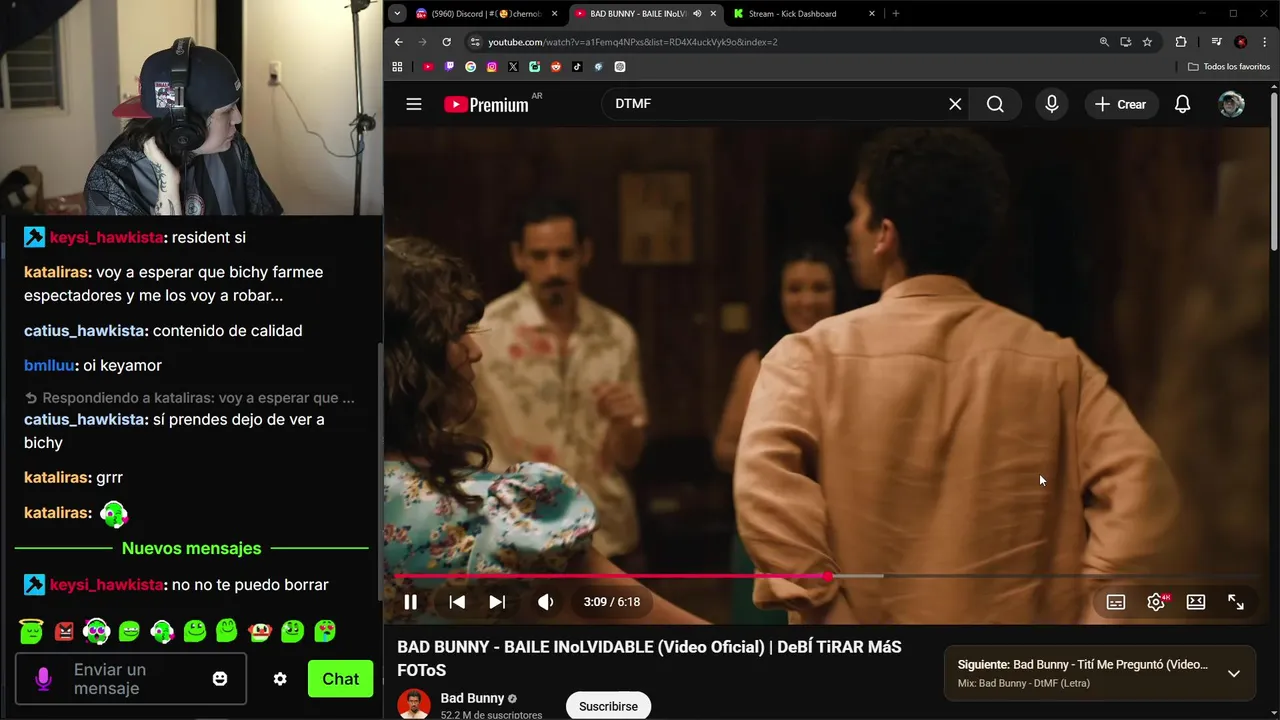1280x720 pixels.
Task: Open chat settings gear
Action: pyautogui.click(x=280, y=679)
